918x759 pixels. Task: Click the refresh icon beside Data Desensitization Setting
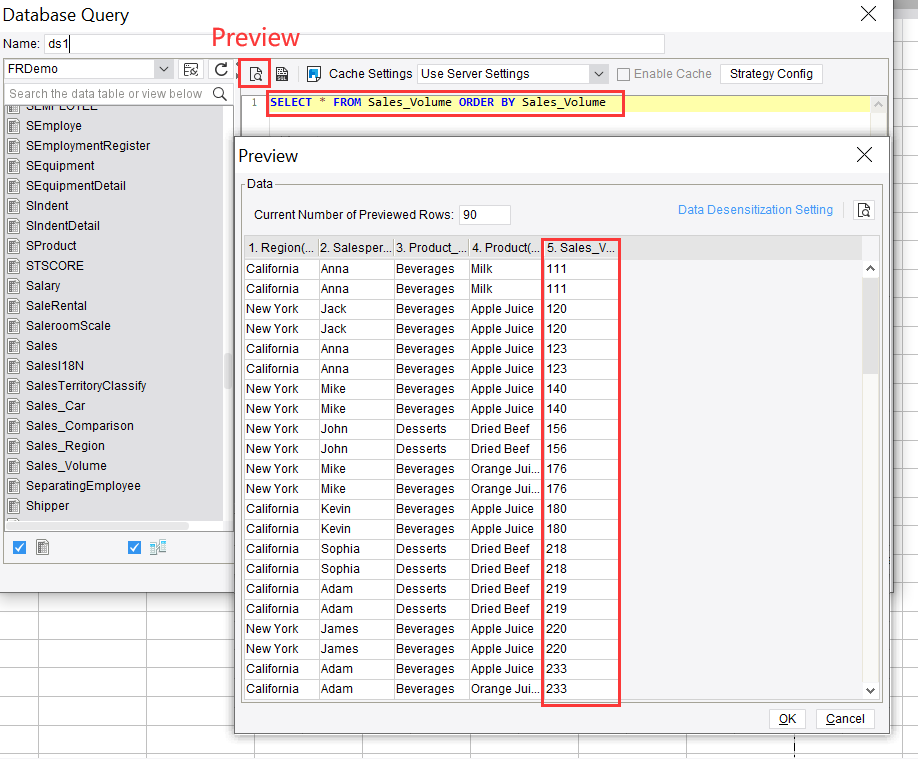864,210
